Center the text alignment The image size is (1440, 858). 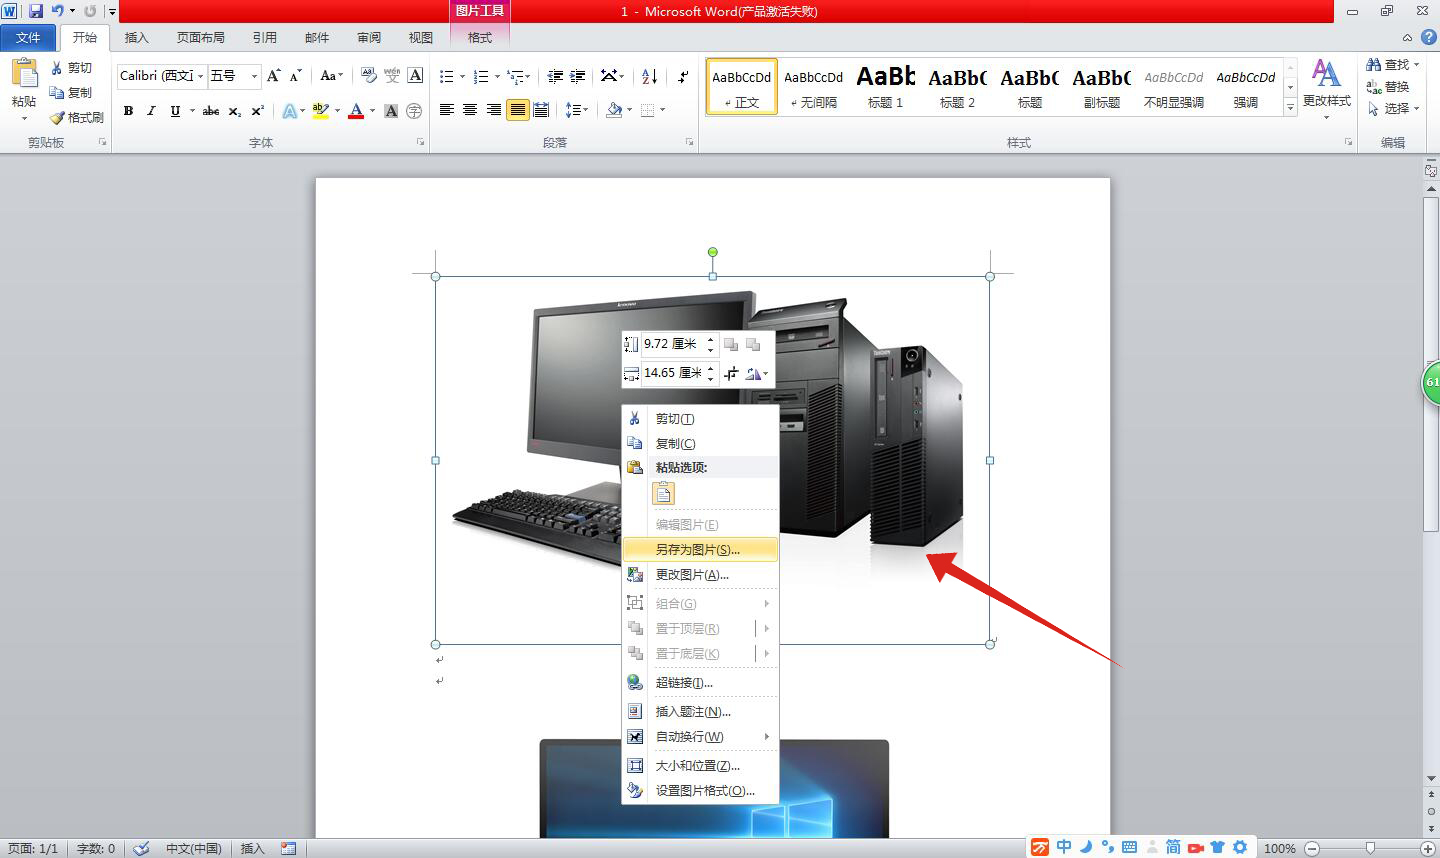coord(470,110)
